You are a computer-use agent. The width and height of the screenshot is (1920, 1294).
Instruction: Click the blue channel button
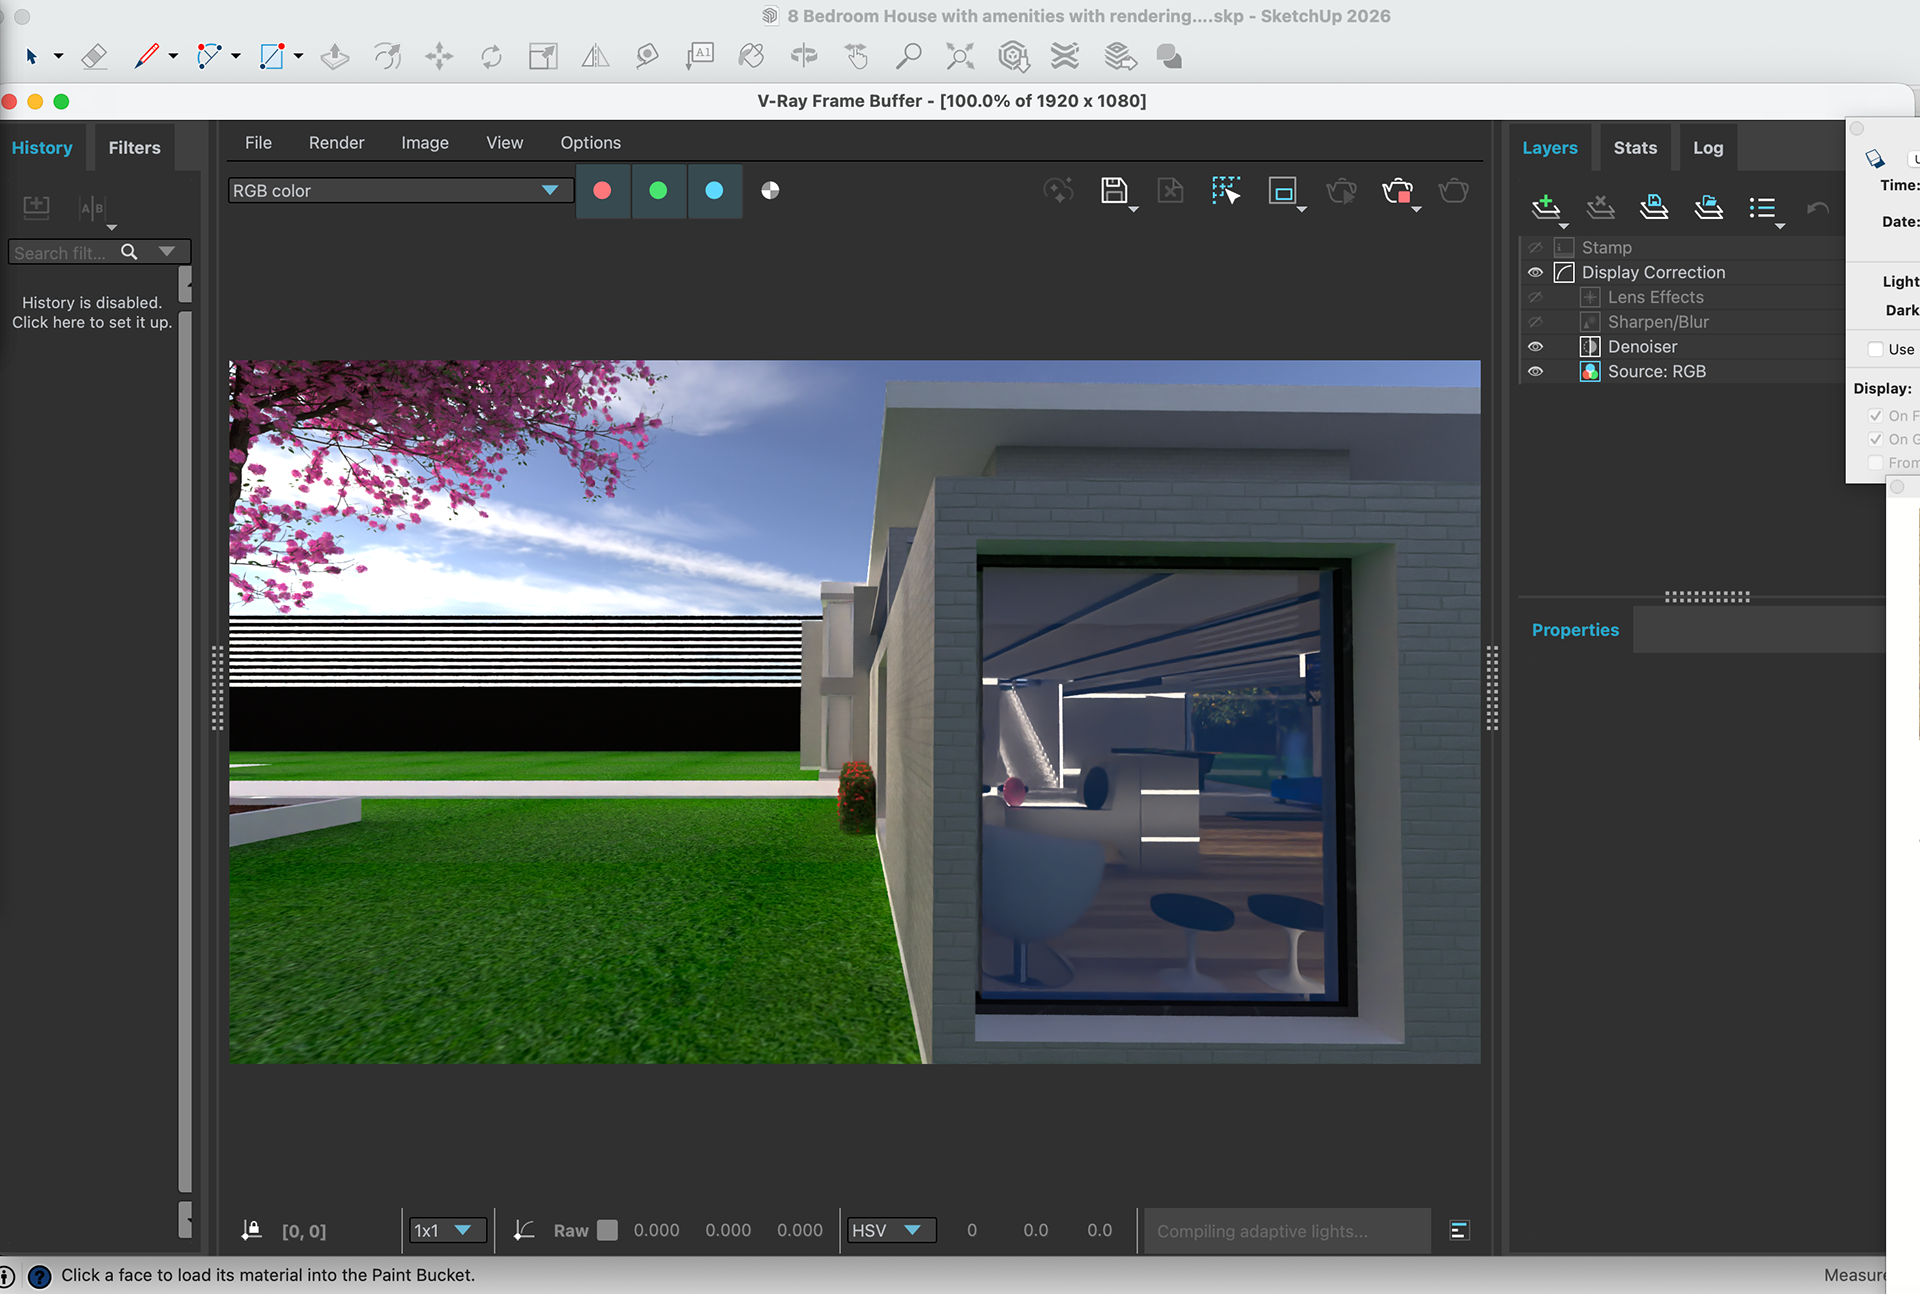click(714, 190)
